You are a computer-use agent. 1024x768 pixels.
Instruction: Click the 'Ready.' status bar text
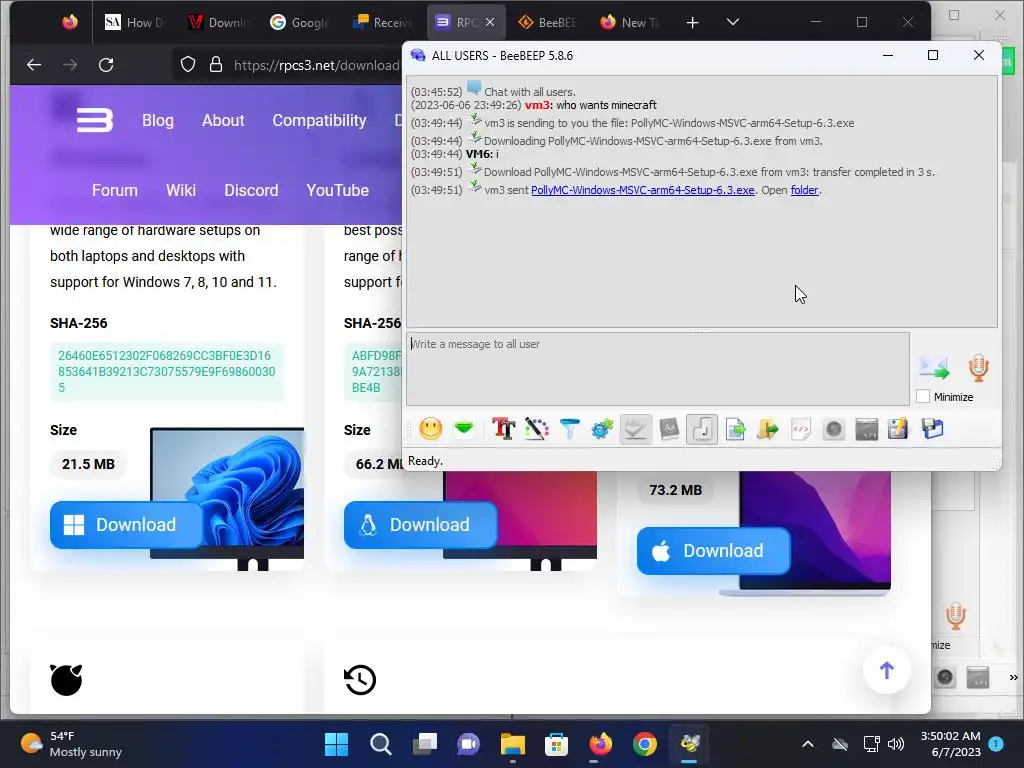tap(425, 461)
